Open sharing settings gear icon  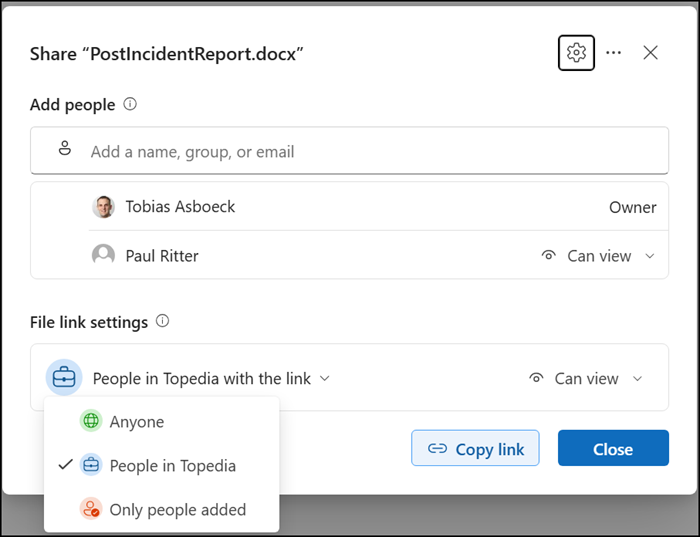point(576,53)
